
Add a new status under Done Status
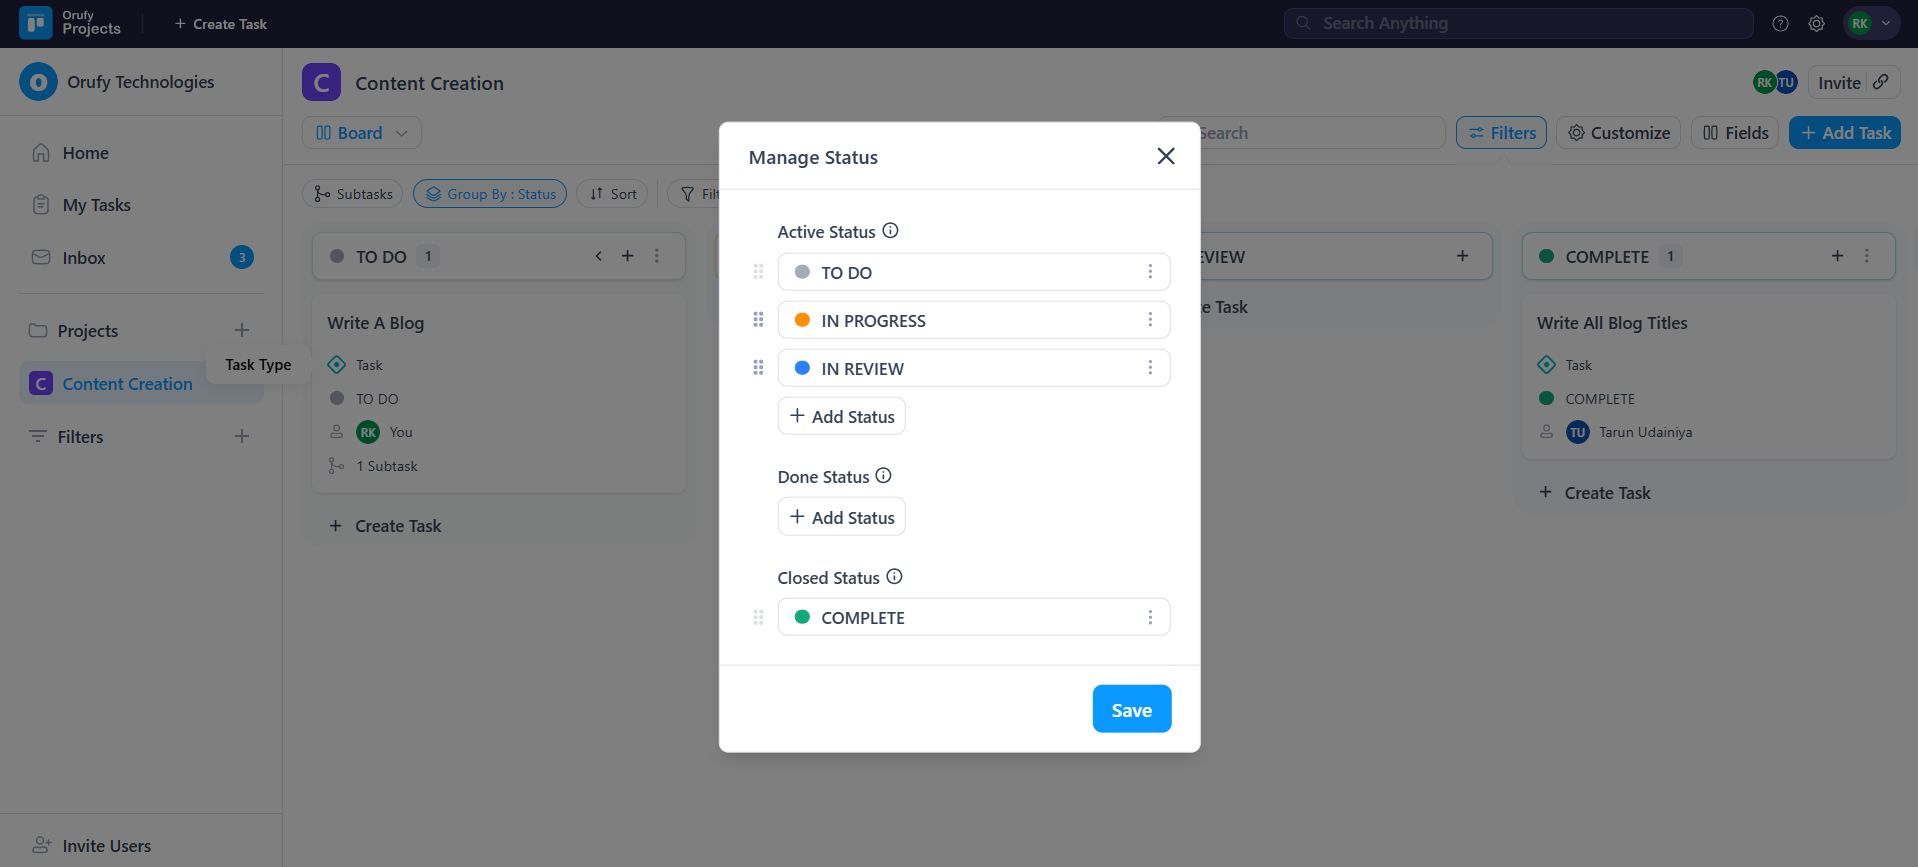pos(842,517)
